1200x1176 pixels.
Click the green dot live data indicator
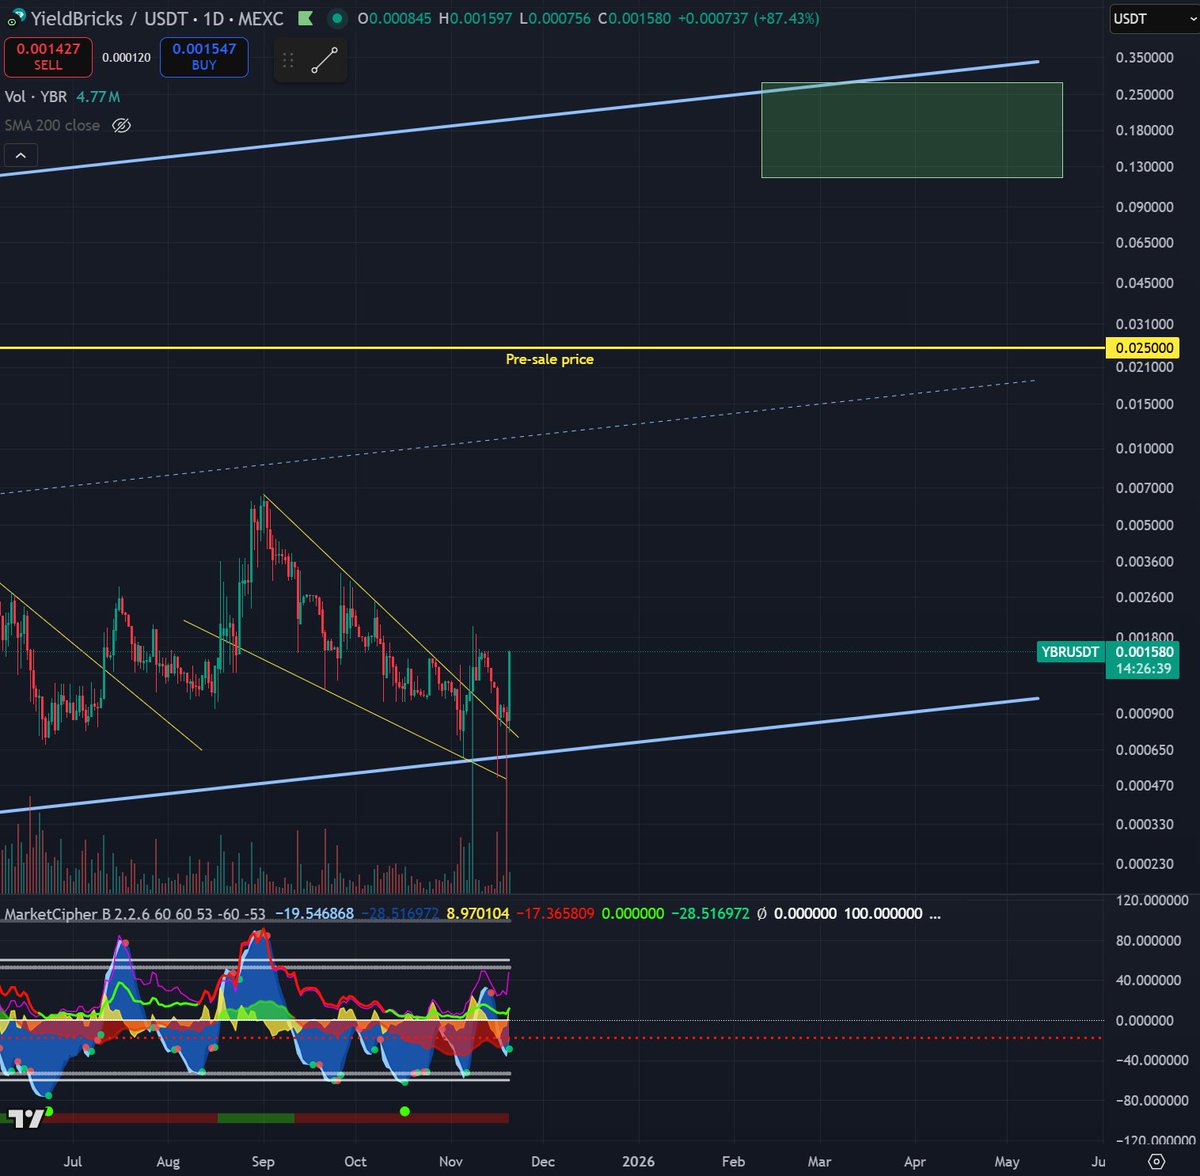(338, 18)
